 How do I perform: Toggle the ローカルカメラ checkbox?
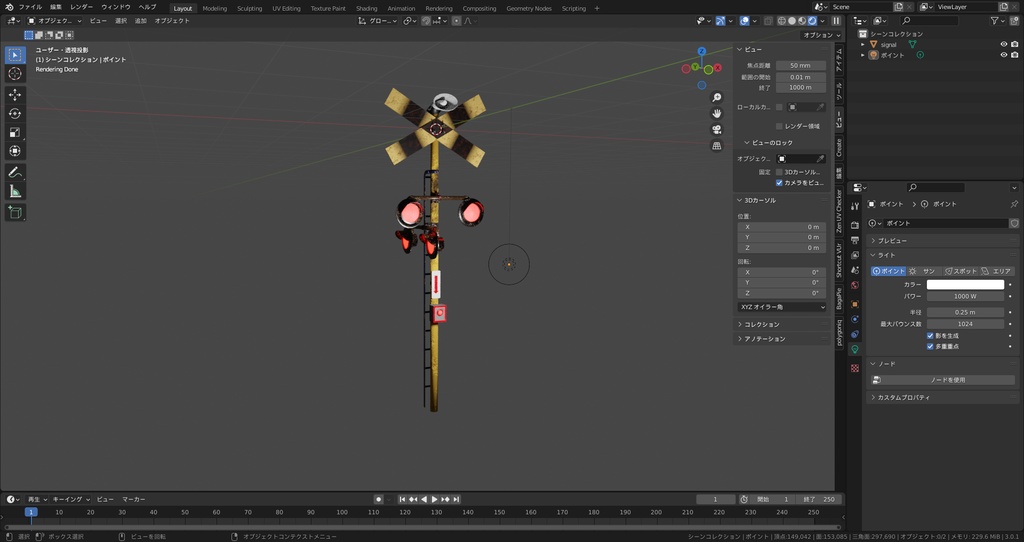point(779,107)
